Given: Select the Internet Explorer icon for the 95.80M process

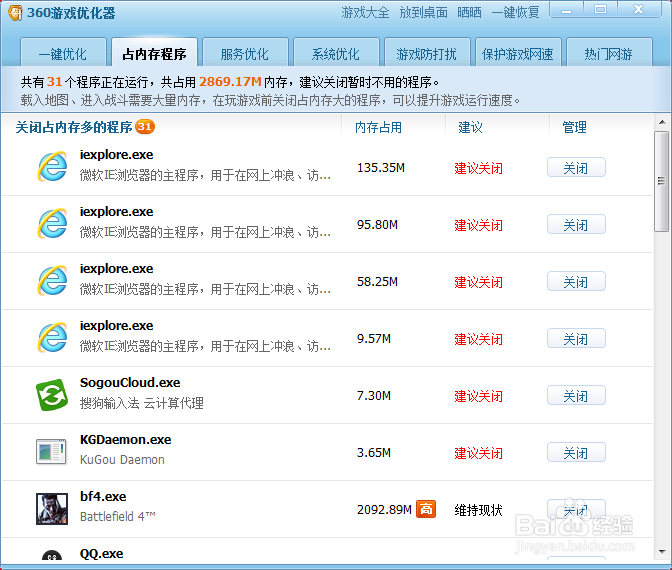Looking at the screenshot, I should (52, 223).
